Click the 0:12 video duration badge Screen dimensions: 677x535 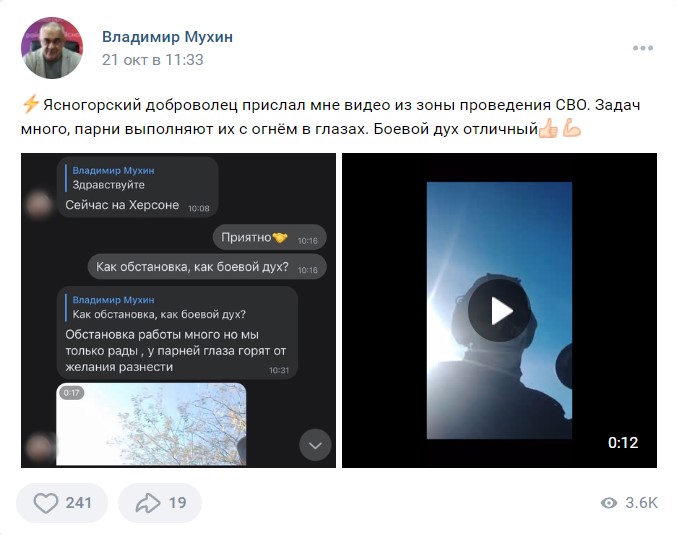pos(623,443)
